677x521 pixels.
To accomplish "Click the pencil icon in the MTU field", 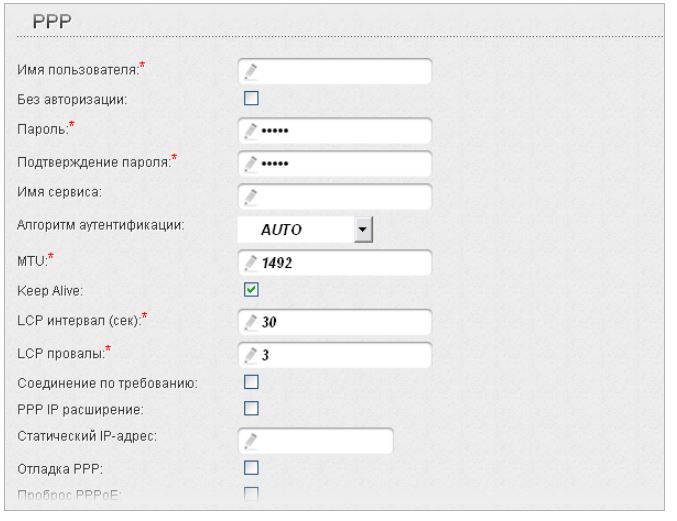I will pyautogui.click(x=251, y=262).
